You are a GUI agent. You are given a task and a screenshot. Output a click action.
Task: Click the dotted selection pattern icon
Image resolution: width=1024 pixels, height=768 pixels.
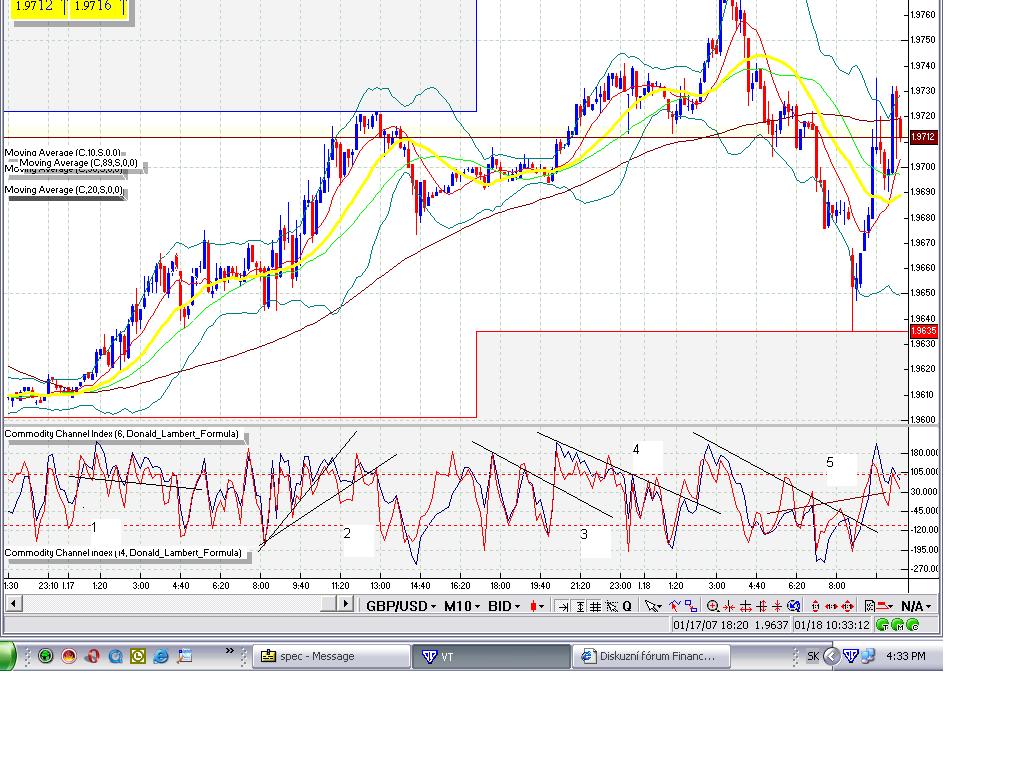(x=611, y=607)
